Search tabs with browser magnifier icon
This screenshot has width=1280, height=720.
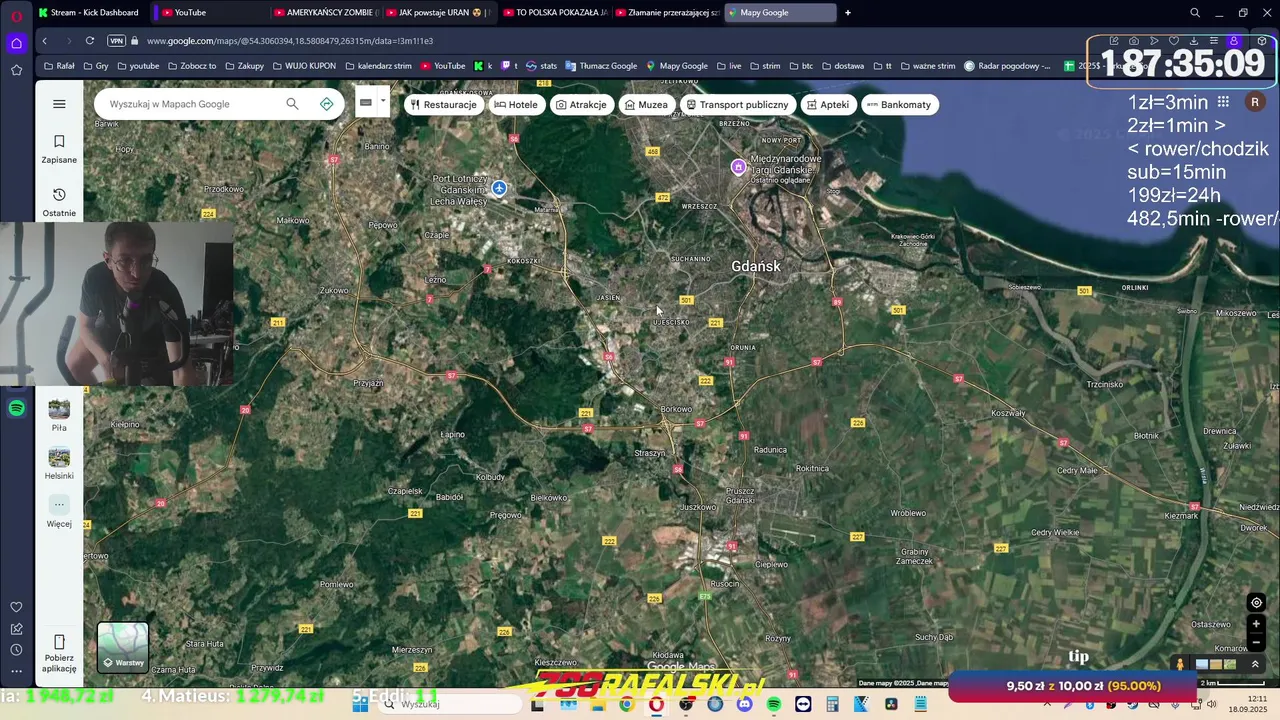pos(1195,13)
